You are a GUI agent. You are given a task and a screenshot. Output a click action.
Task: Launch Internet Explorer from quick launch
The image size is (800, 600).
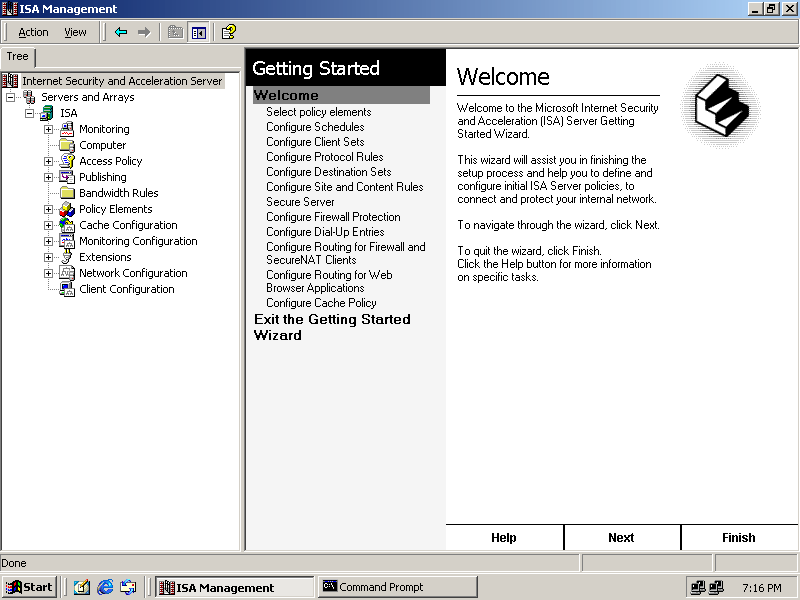[105, 587]
